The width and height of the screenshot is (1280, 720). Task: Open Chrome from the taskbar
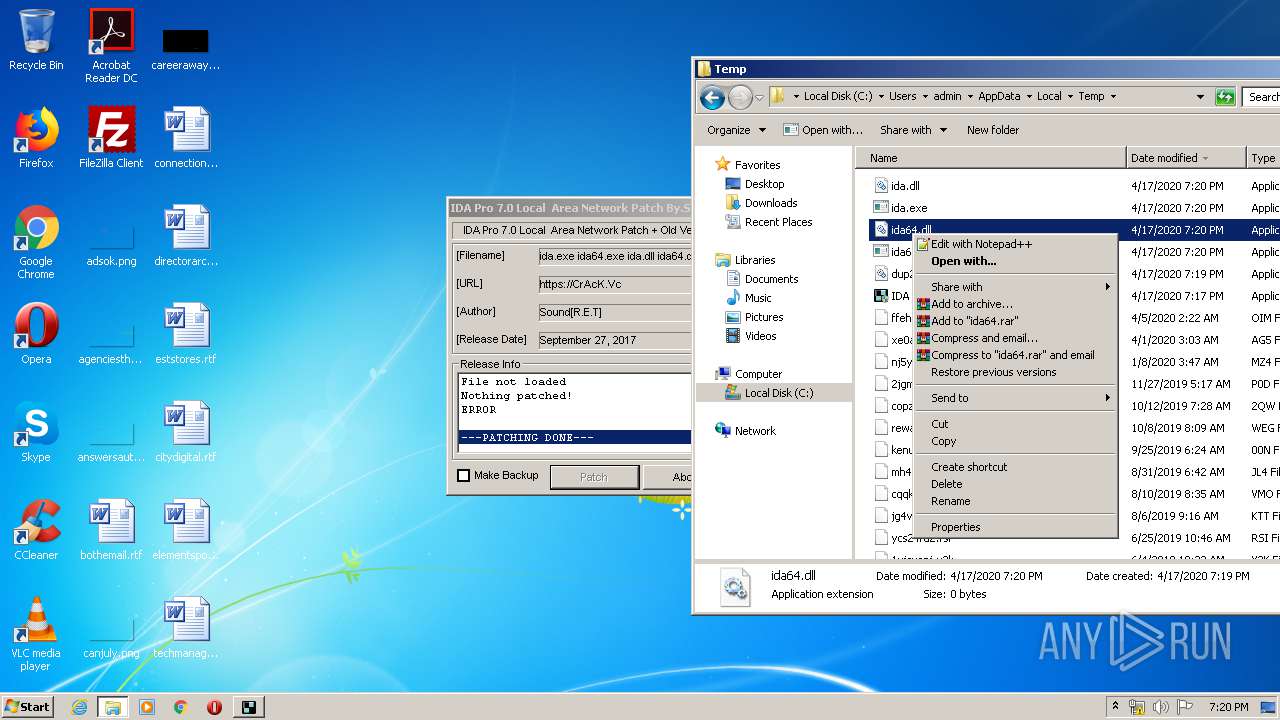(180, 707)
